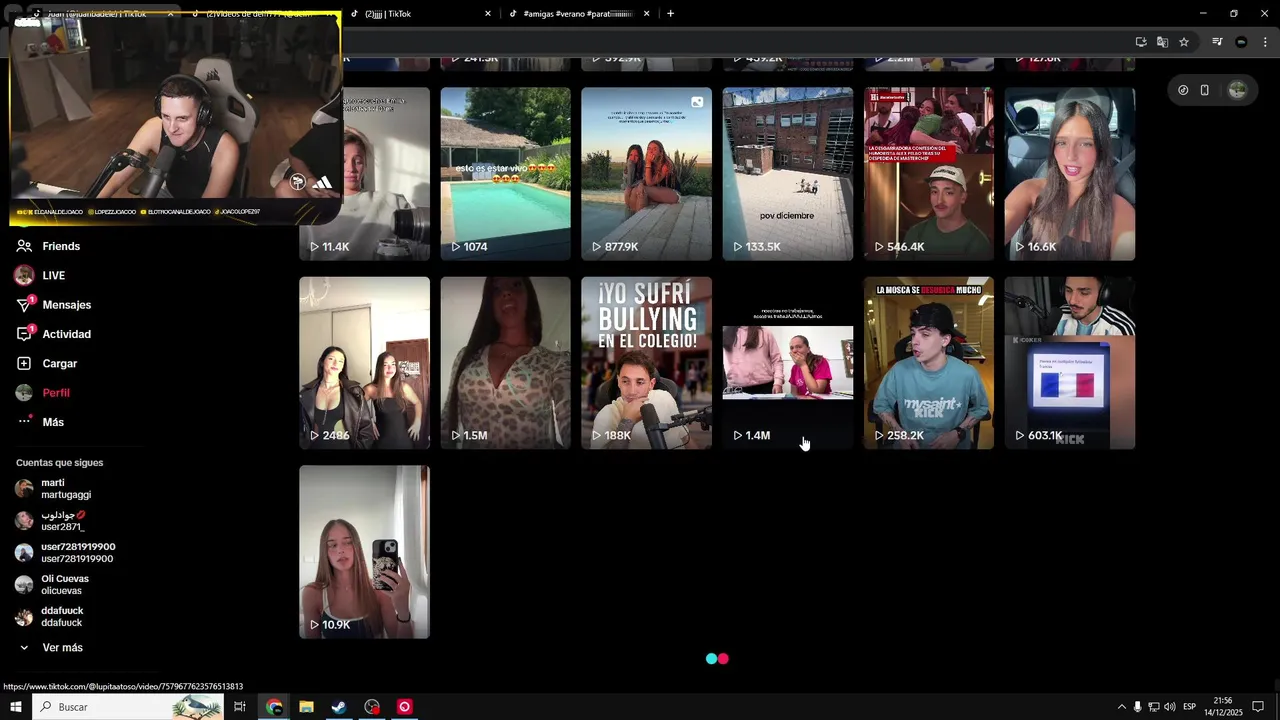Open 'pov diciembre' video
This screenshot has width=1280, height=720.
(788, 174)
